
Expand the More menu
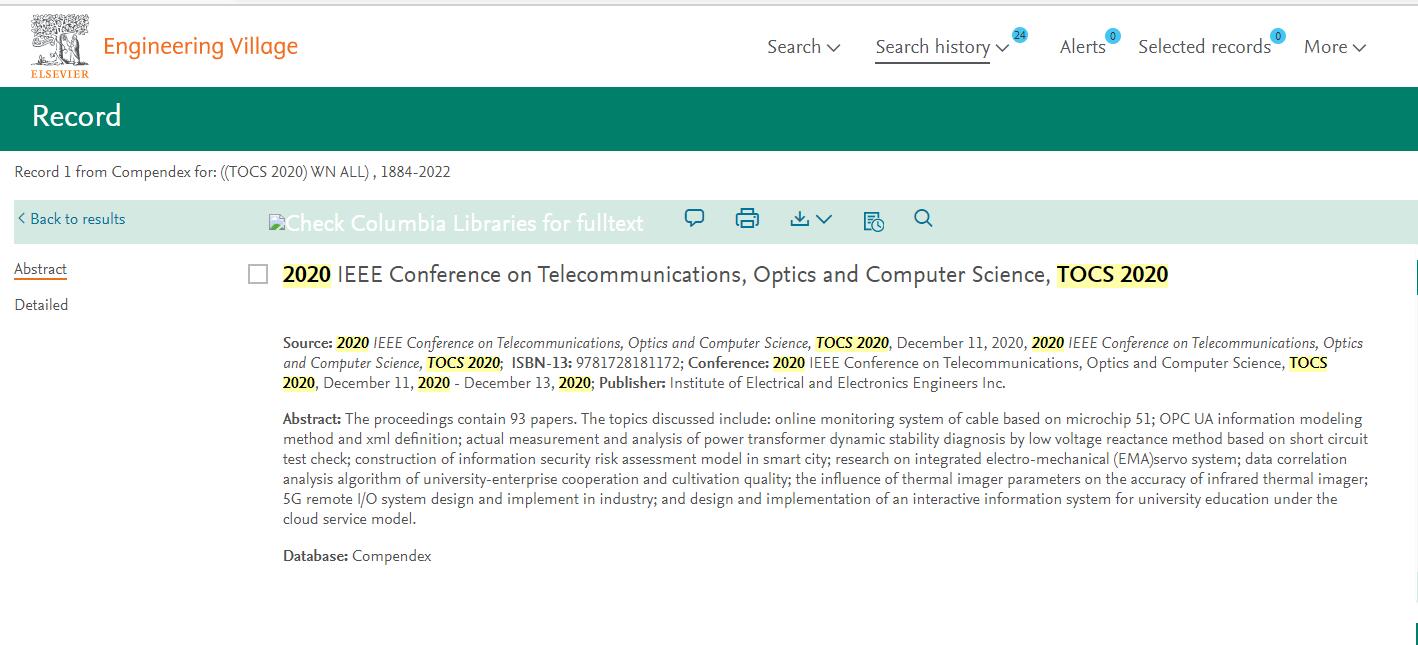[1334, 47]
